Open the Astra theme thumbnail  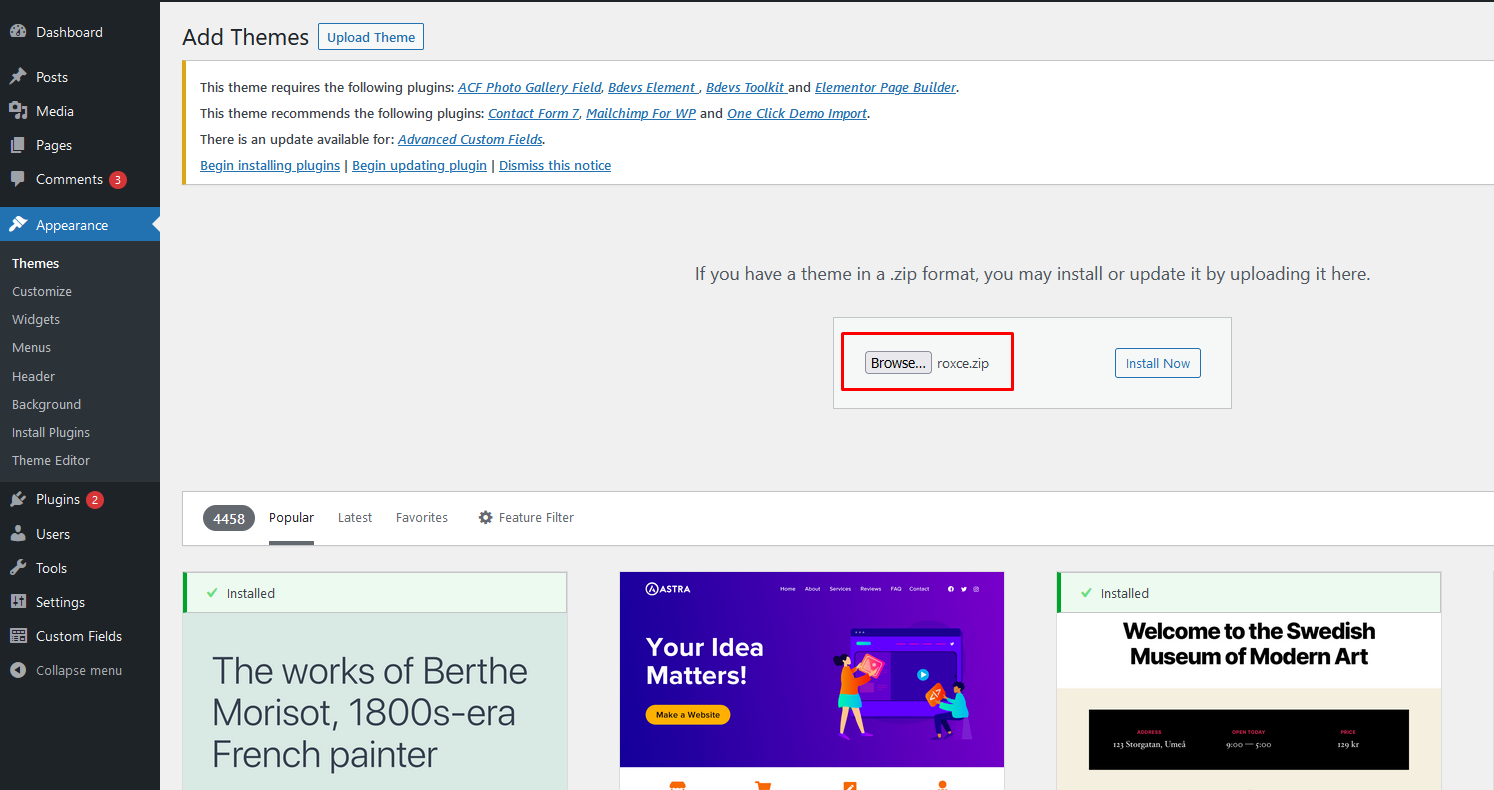(812, 680)
